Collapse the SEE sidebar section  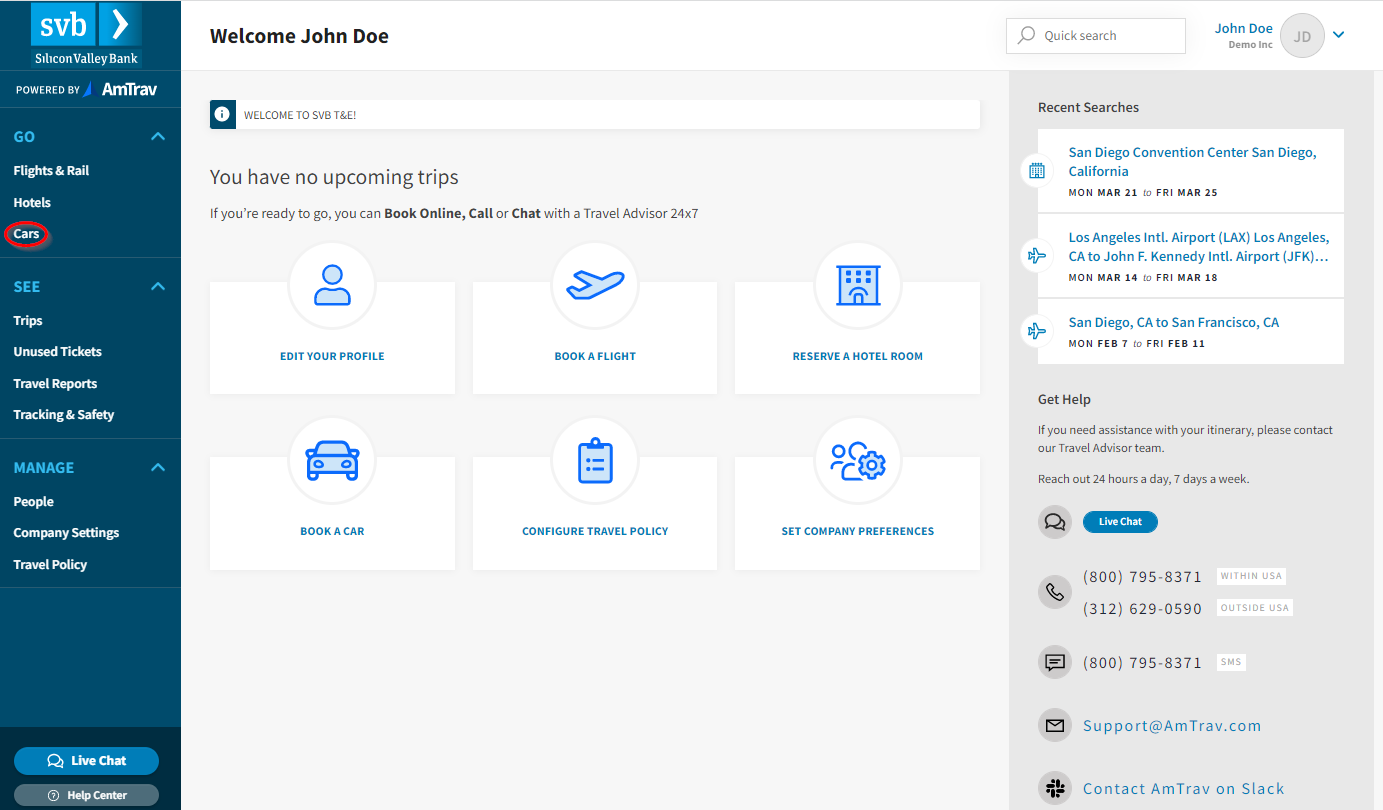[x=157, y=286]
